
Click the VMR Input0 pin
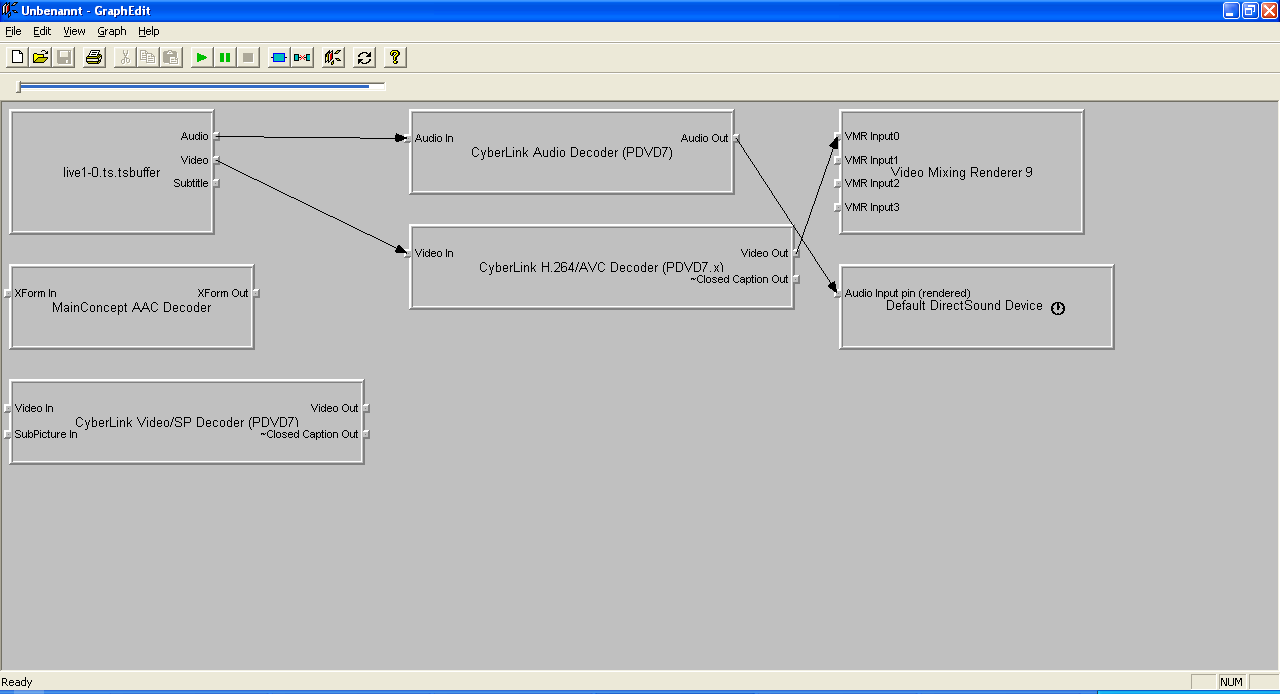point(838,136)
